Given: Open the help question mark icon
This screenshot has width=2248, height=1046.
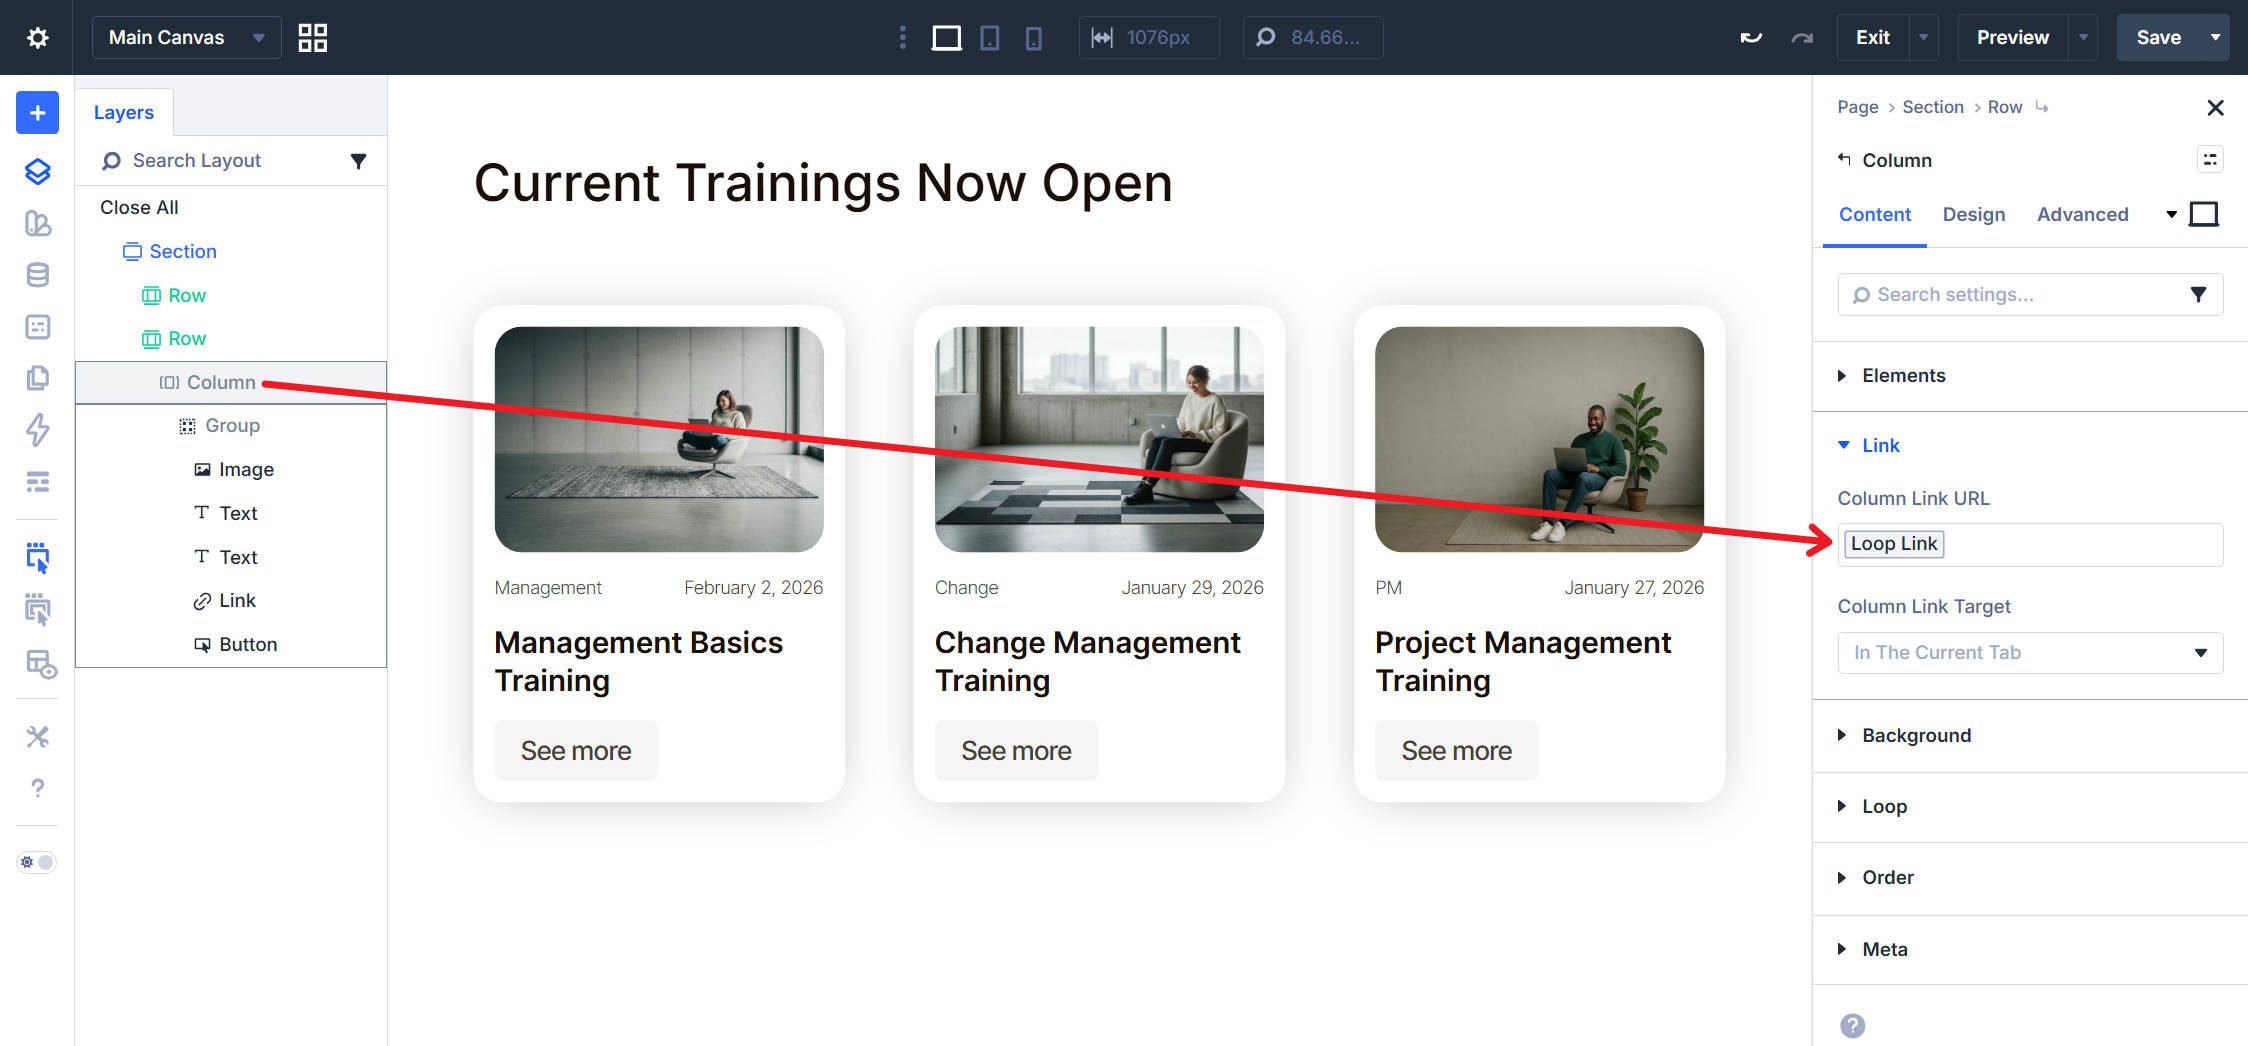Looking at the screenshot, I should point(36,788).
